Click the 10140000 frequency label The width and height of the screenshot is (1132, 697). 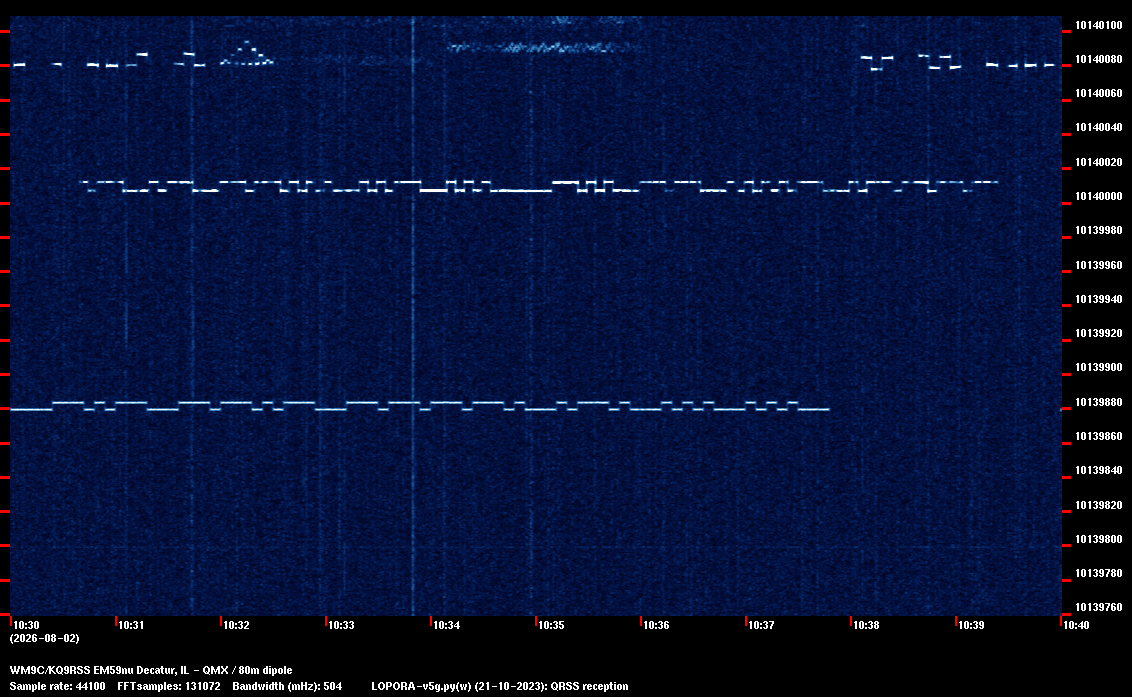(x=1099, y=196)
